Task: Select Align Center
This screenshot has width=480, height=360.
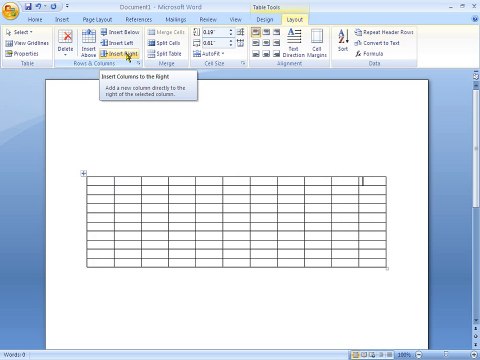Action: pyautogui.click(x=266, y=43)
